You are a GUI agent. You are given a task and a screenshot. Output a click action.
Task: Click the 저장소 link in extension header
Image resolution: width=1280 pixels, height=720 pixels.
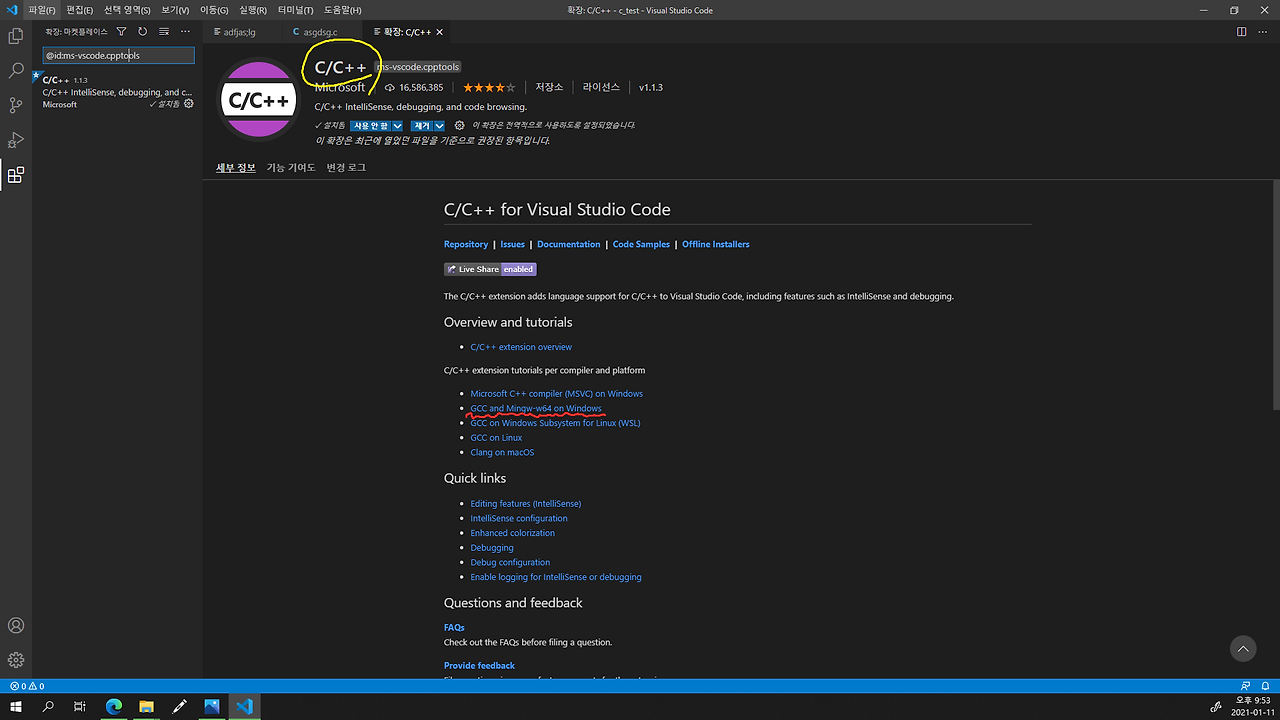[549, 87]
